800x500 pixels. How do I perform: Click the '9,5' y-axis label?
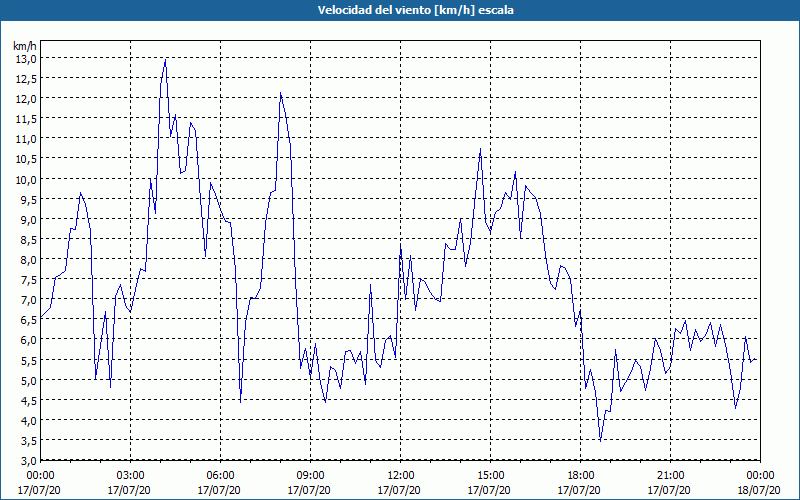pos(28,199)
